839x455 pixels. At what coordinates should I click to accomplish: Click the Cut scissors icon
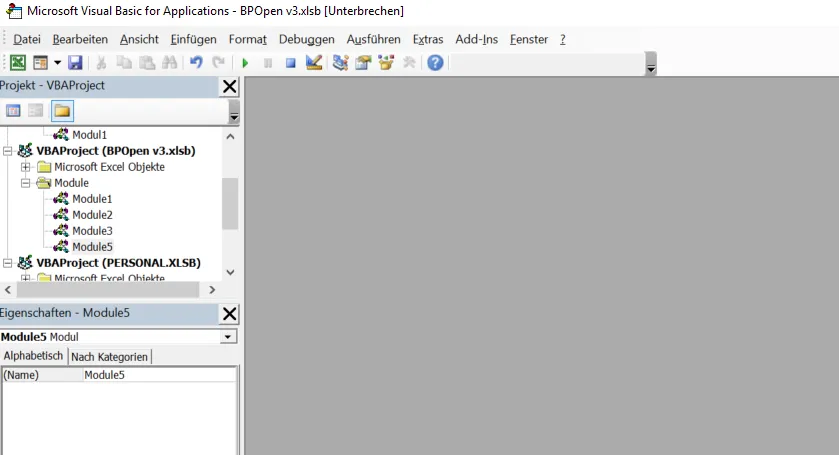pos(101,63)
